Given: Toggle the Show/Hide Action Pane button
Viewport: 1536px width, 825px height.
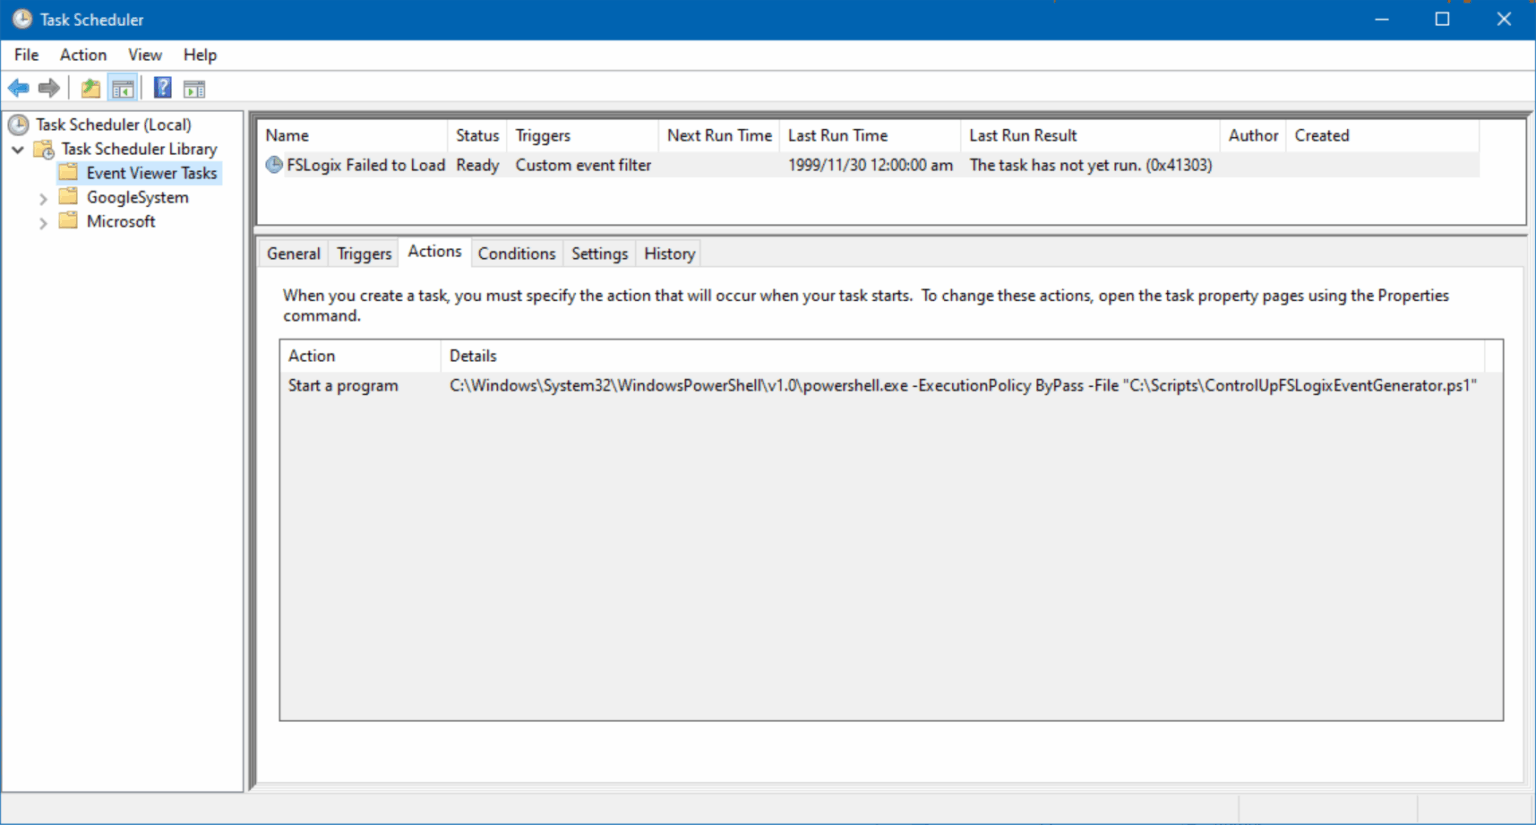Looking at the screenshot, I should tap(194, 87).
